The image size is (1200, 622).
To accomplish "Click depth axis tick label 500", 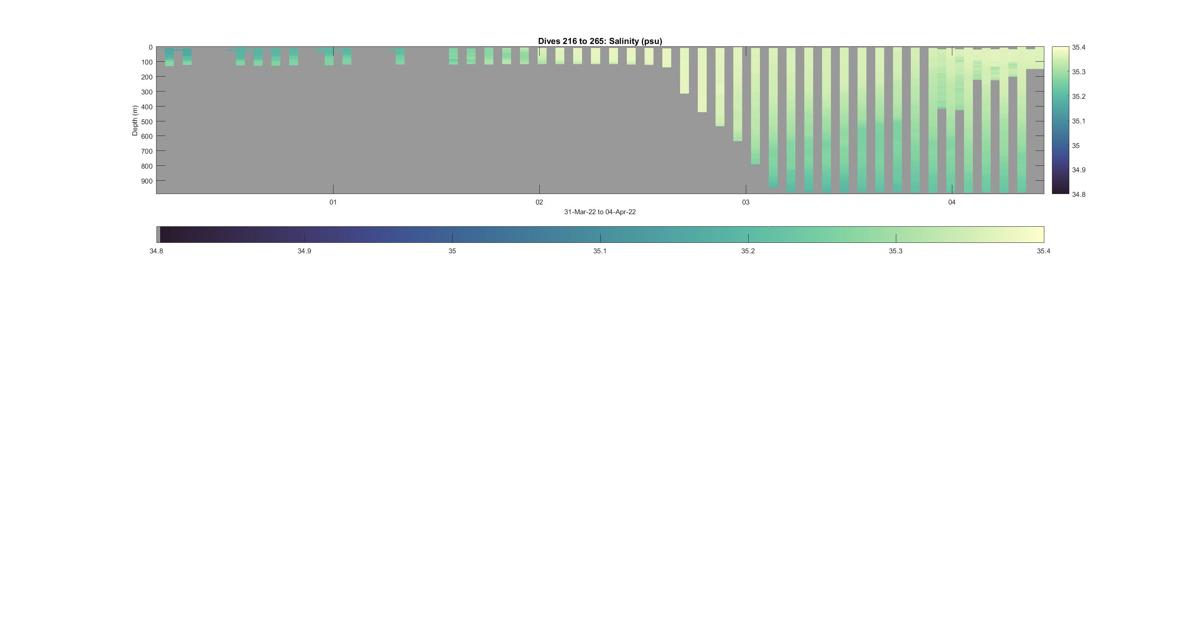I will click(x=146, y=122).
